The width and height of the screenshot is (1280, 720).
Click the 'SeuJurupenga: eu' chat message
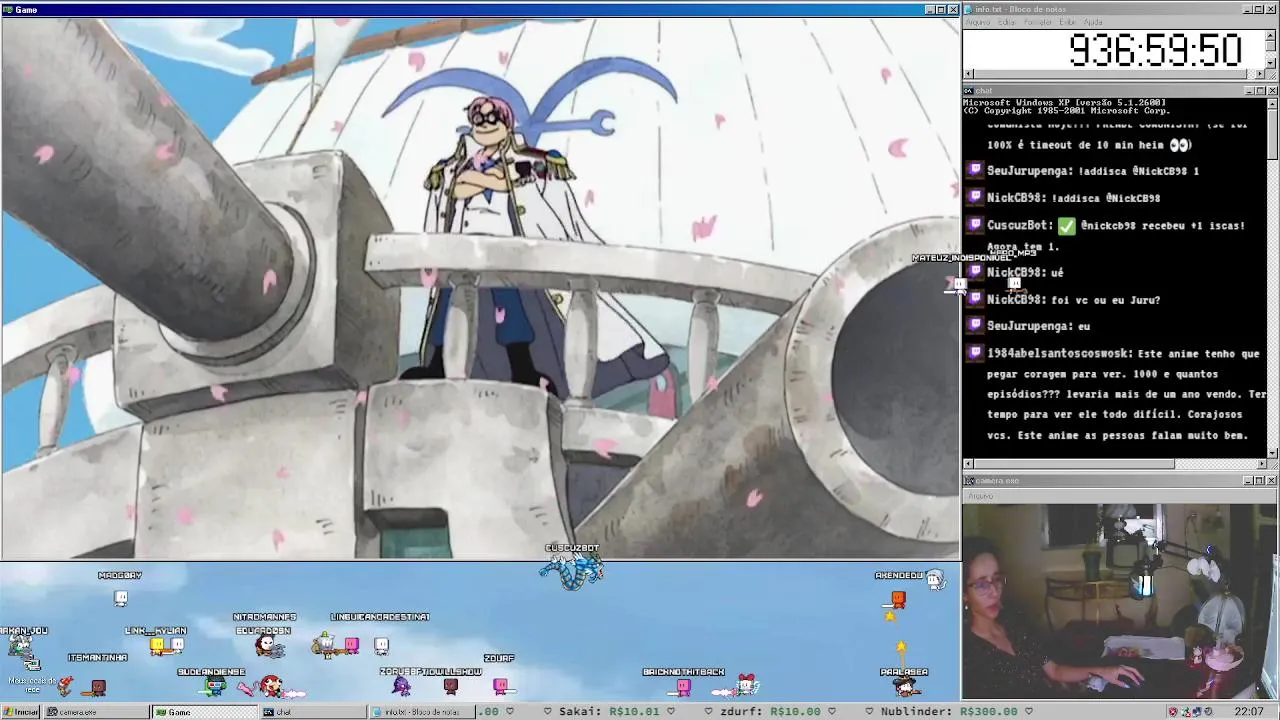(x=1038, y=326)
